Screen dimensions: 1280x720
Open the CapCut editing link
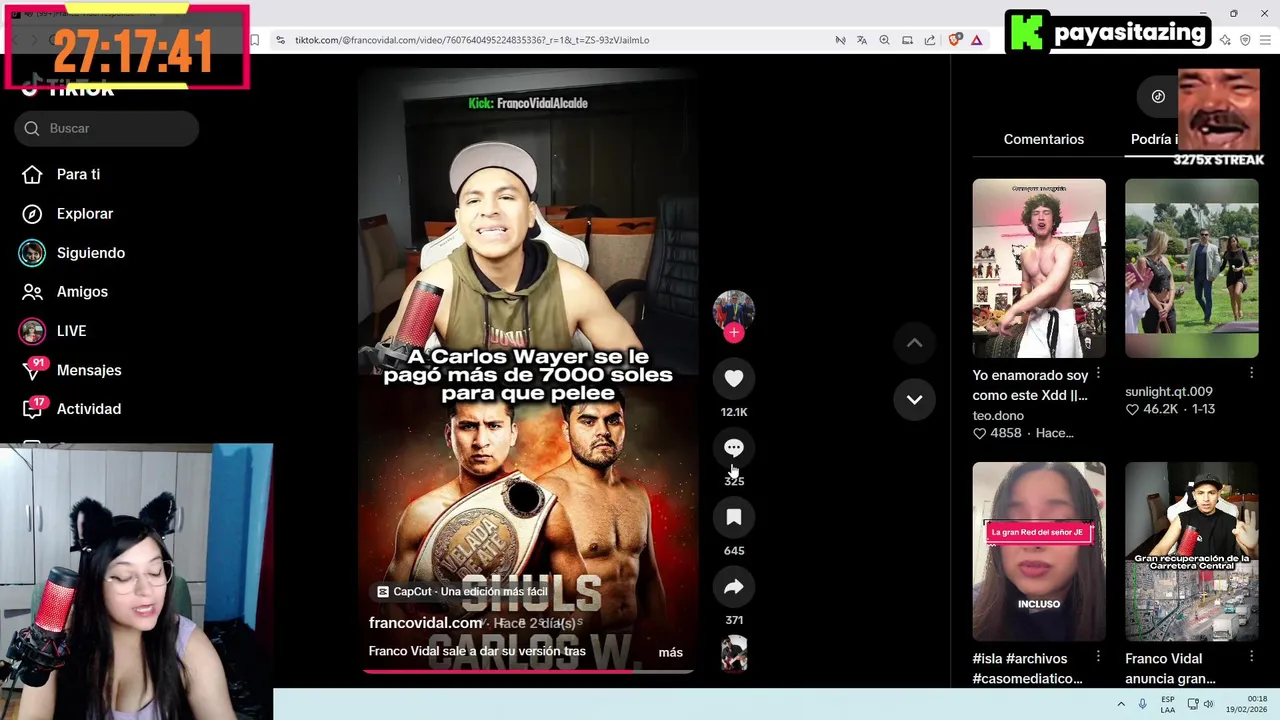462,592
